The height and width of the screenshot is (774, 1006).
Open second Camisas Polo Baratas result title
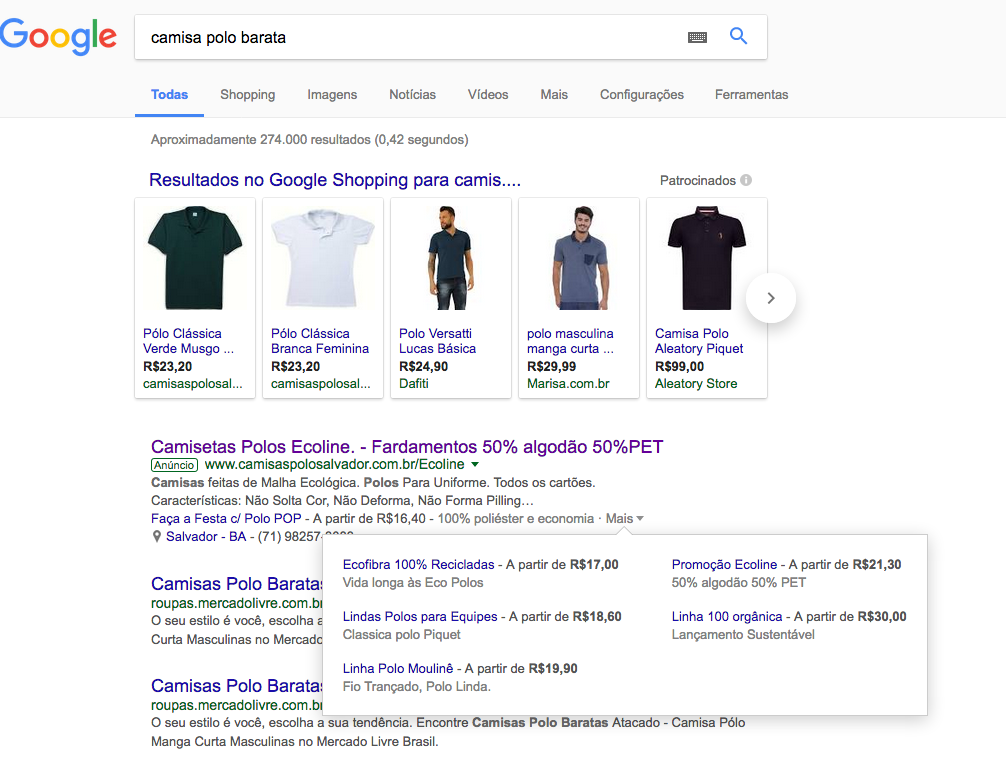pos(237,686)
